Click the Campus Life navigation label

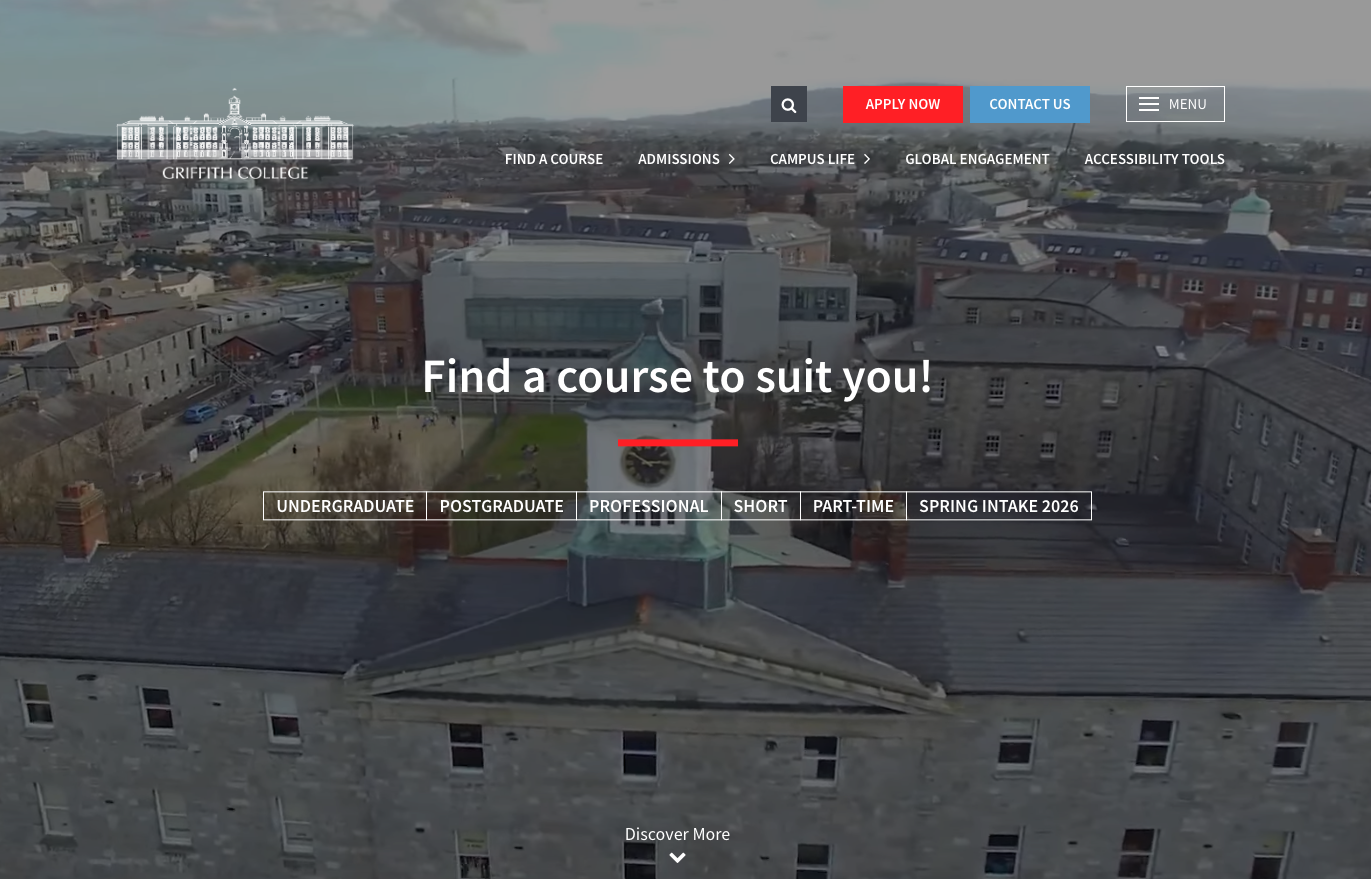812,159
